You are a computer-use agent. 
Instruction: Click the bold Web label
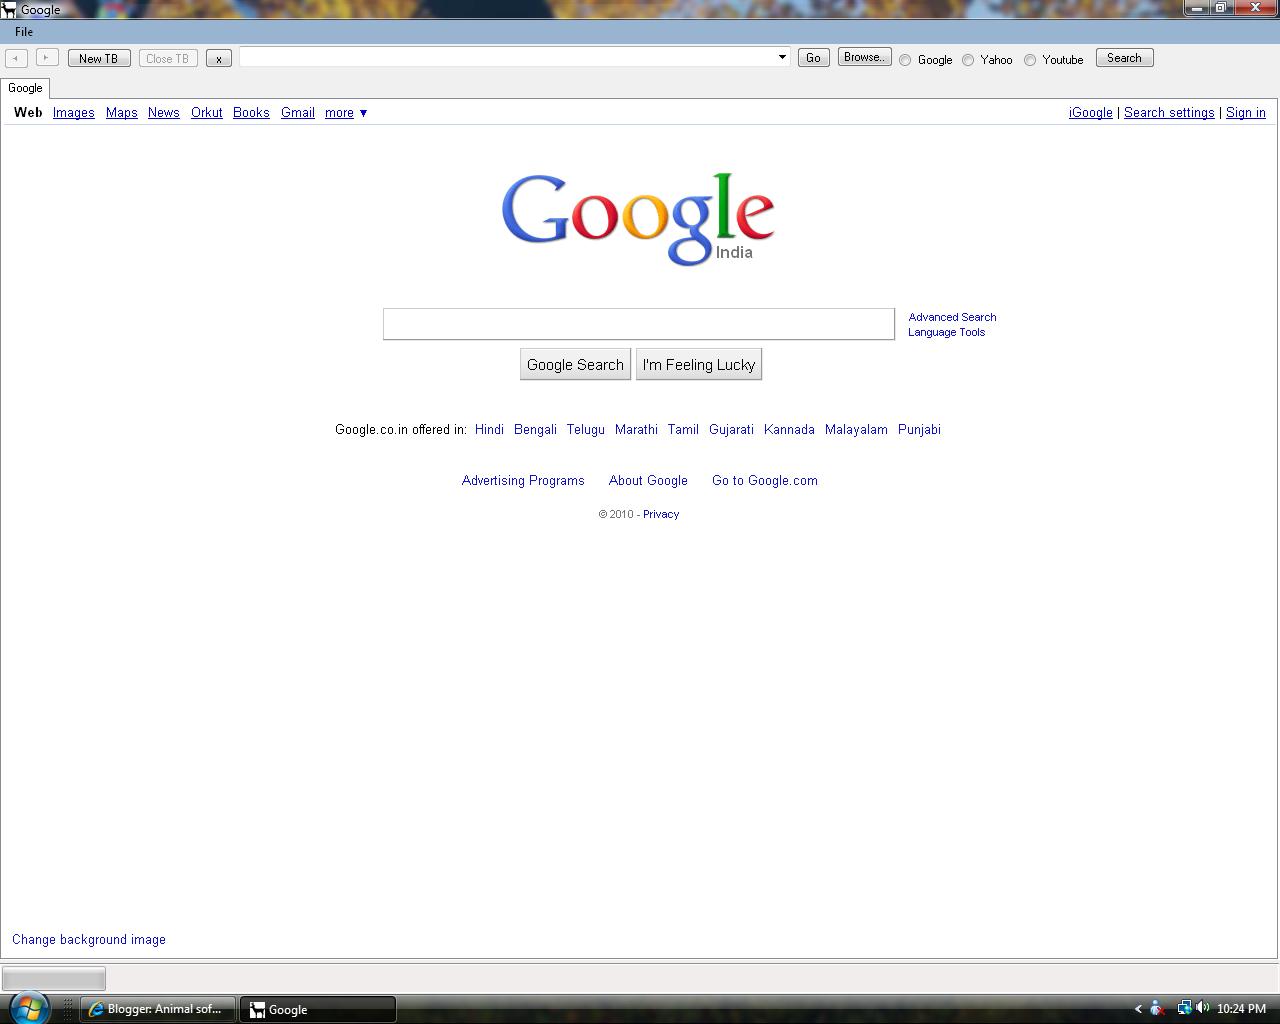click(28, 112)
